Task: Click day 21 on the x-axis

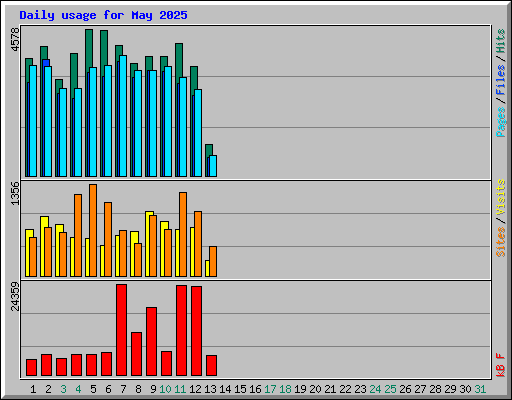Action: [330, 389]
